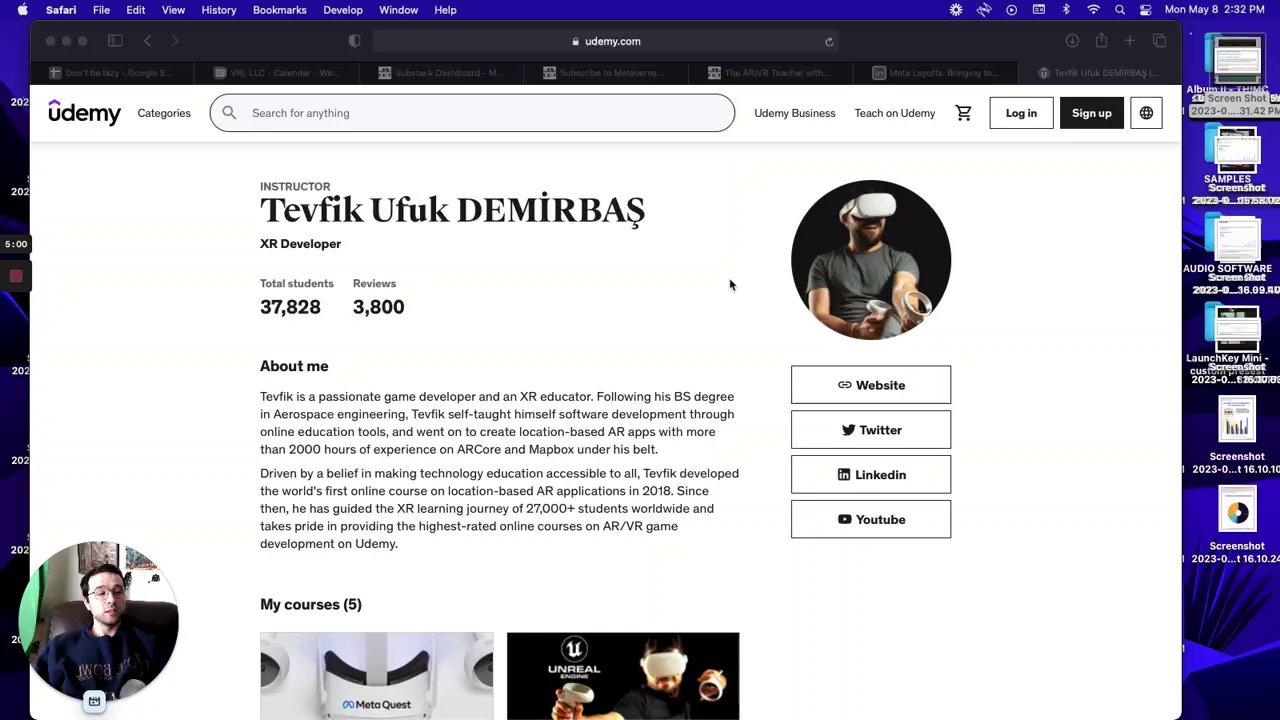Open Safari downloads icon
1280x720 pixels.
point(1072,41)
